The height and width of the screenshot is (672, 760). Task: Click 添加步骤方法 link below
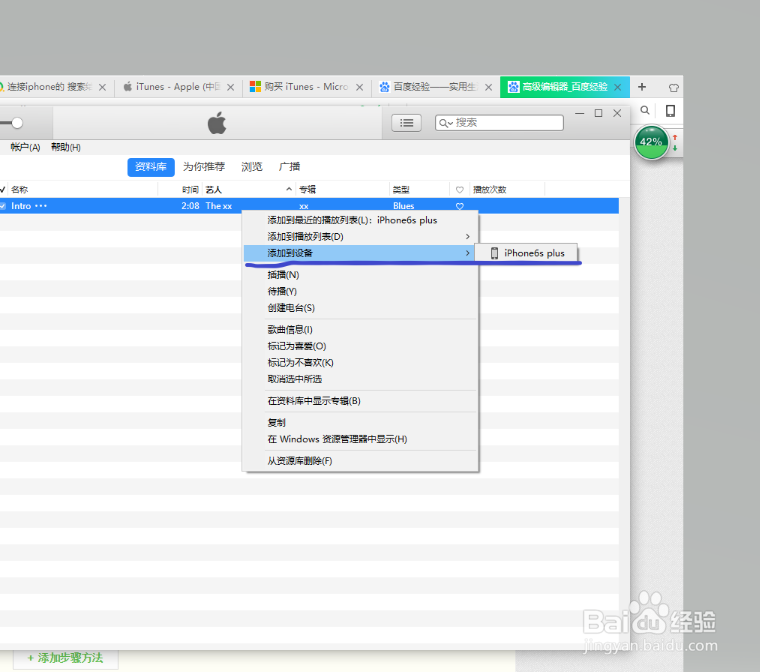coord(65,658)
